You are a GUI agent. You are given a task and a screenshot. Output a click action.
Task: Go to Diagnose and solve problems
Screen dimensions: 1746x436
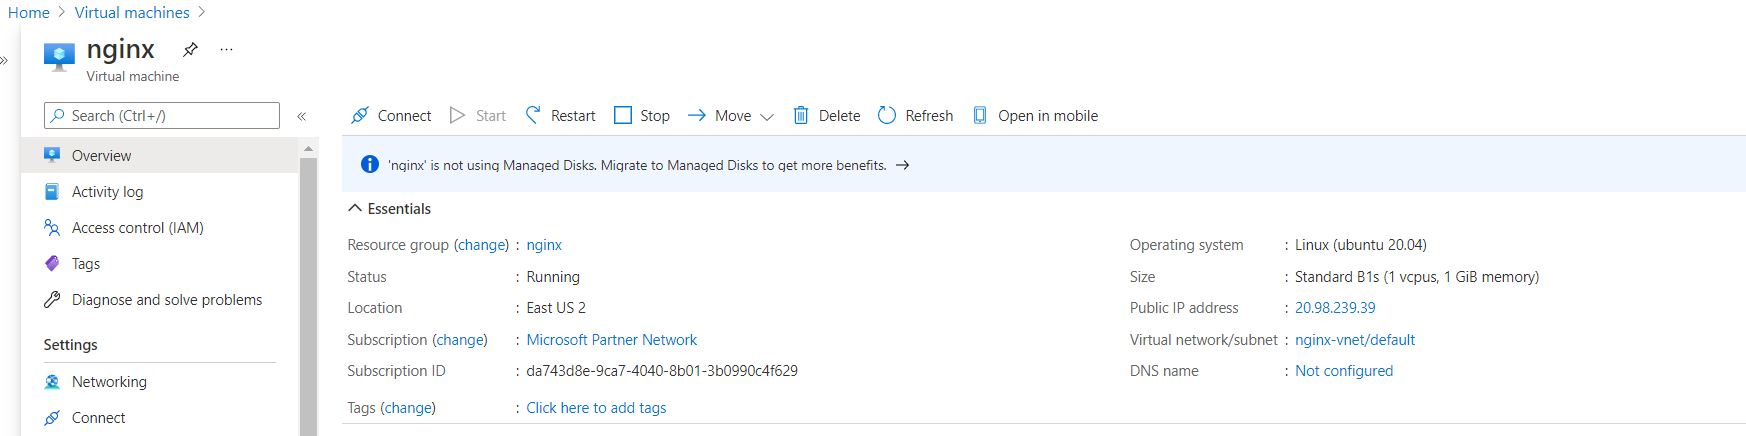[166, 300]
